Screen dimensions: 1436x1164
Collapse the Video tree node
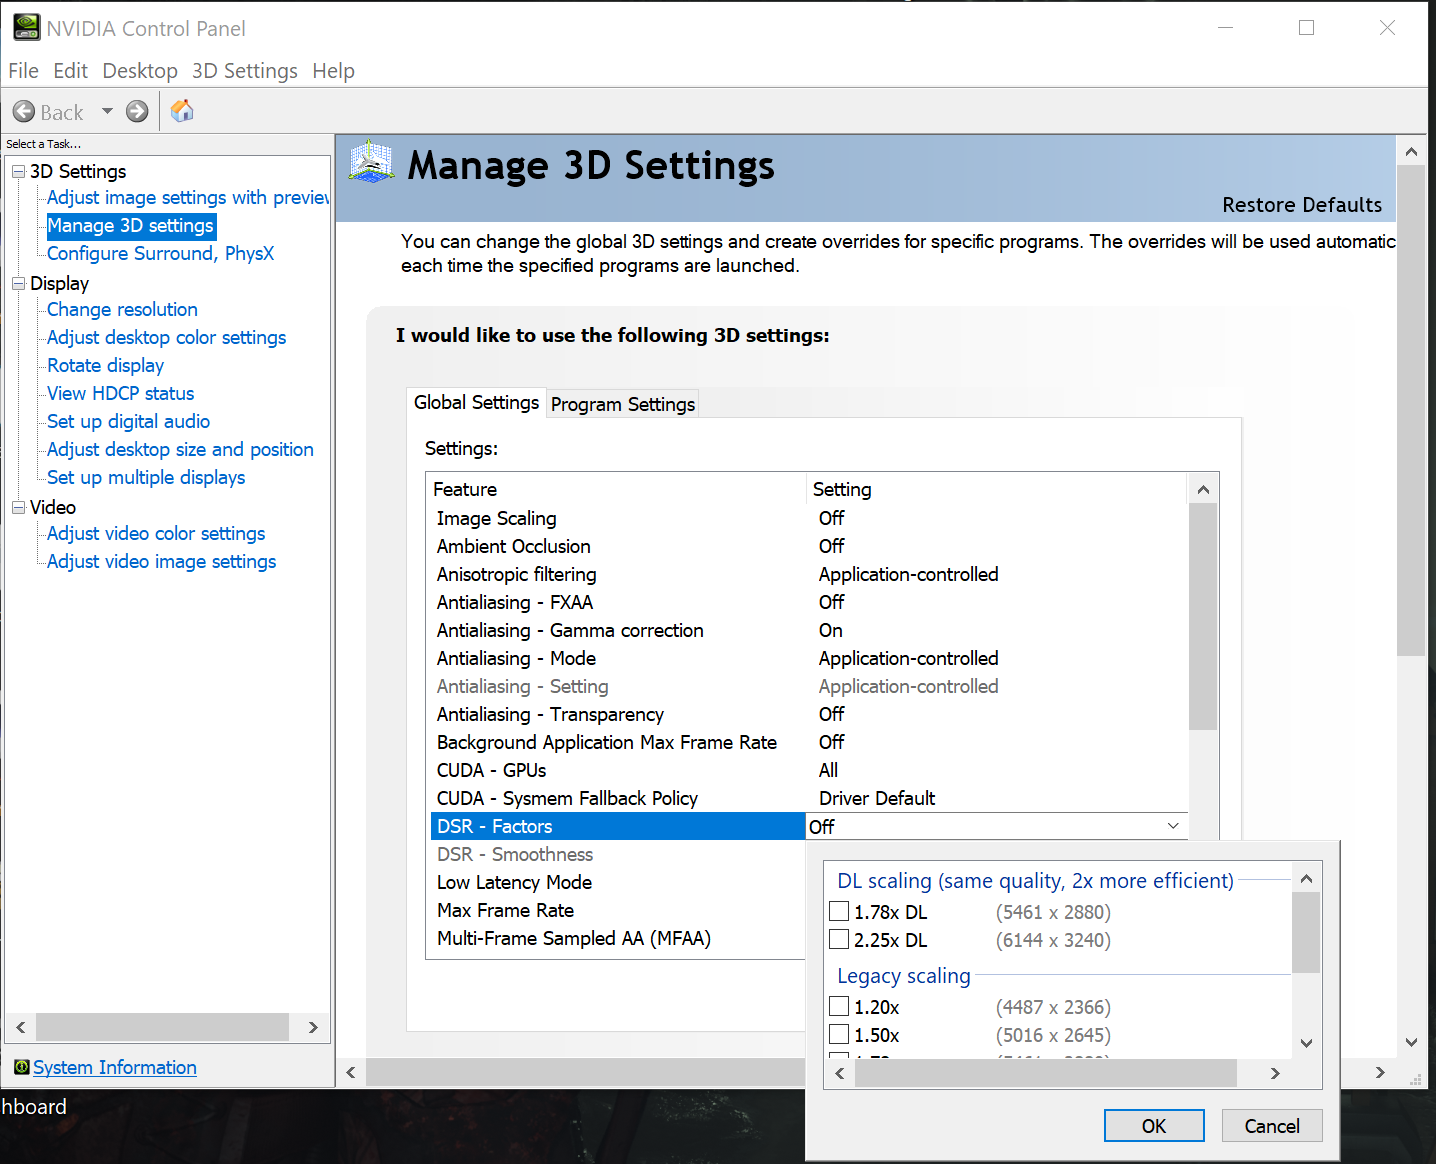[x=18, y=508]
